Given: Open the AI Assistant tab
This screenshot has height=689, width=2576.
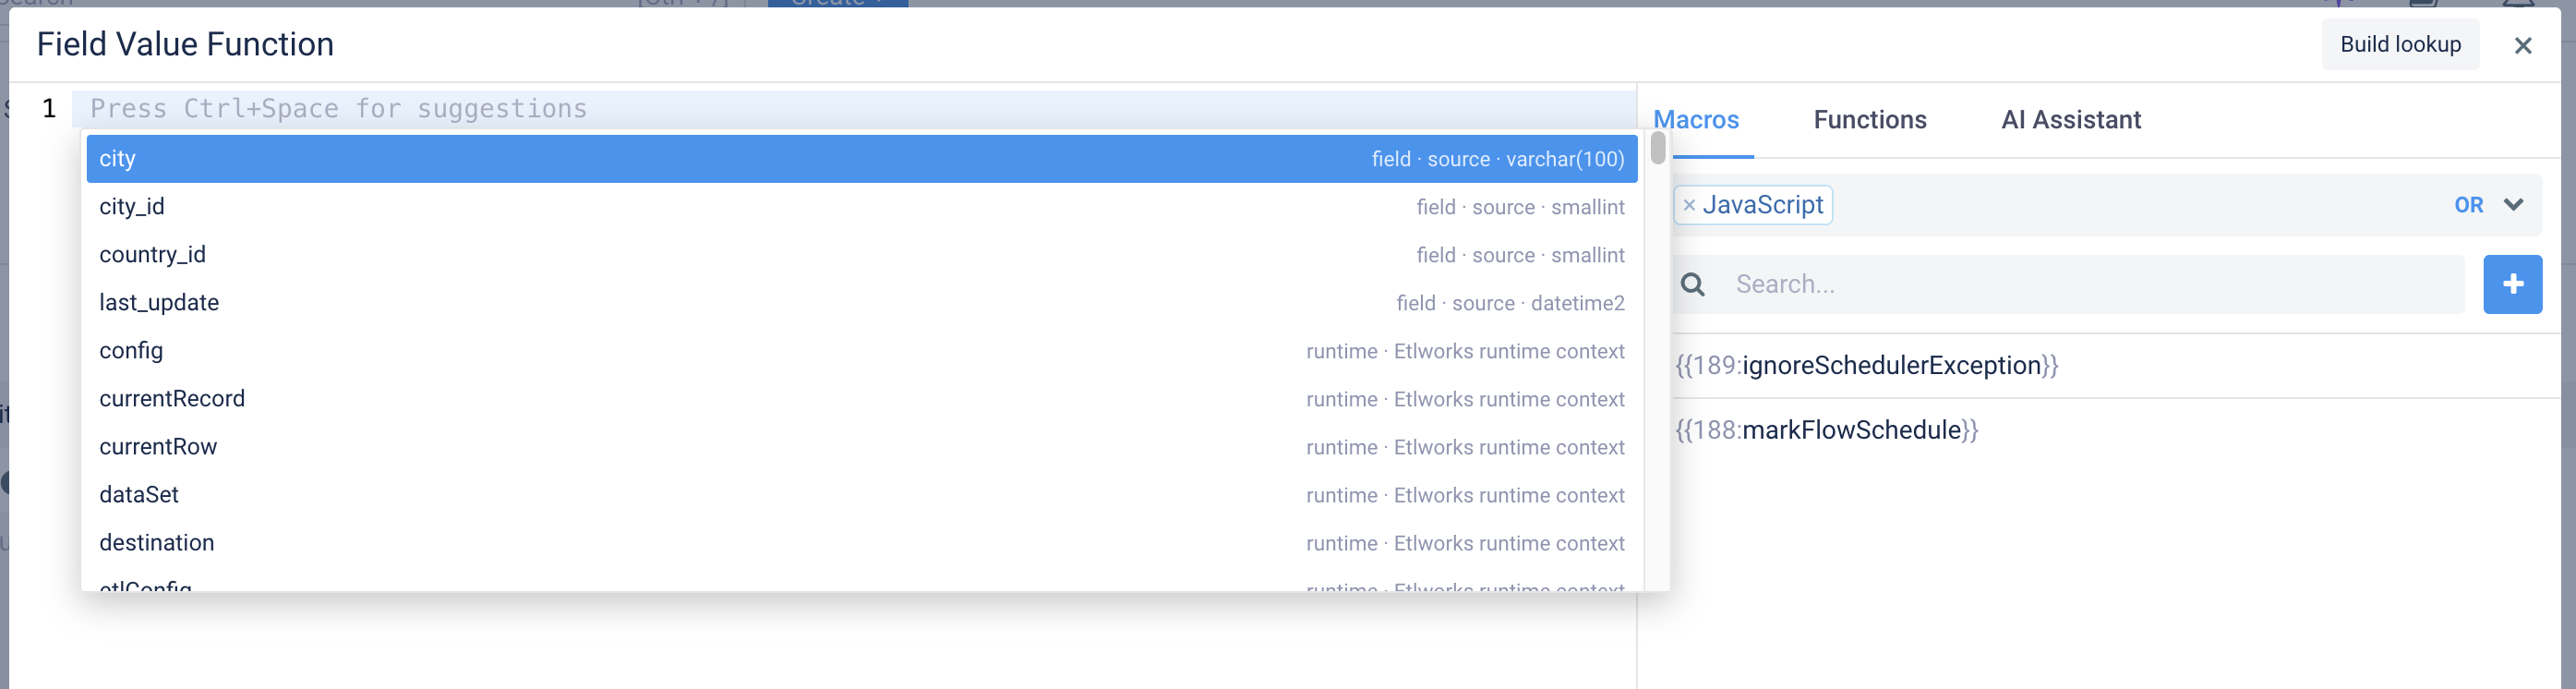Looking at the screenshot, I should click(x=2071, y=120).
